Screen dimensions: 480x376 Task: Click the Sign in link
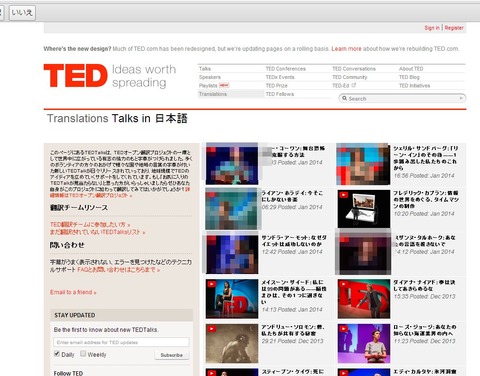coord(432,28)
